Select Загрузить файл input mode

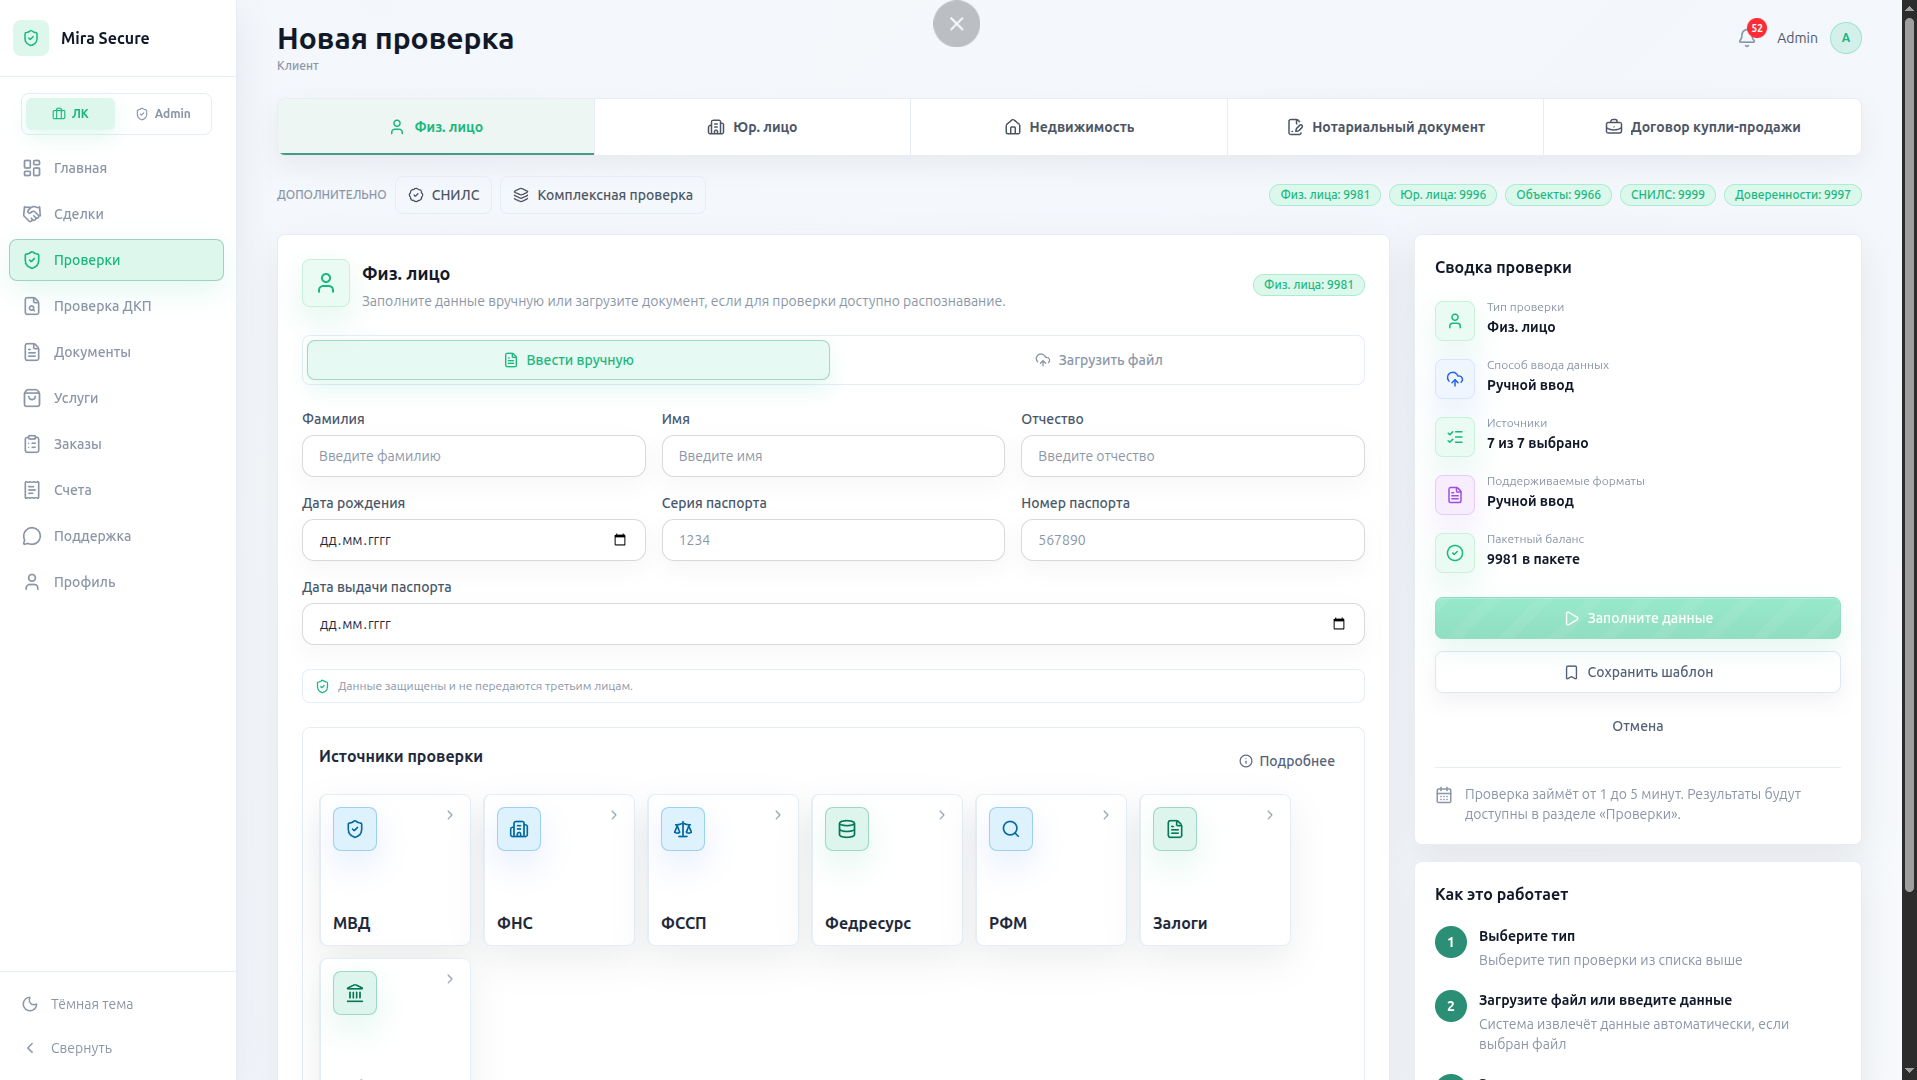pyautogui.click(x=1098, y=360)
